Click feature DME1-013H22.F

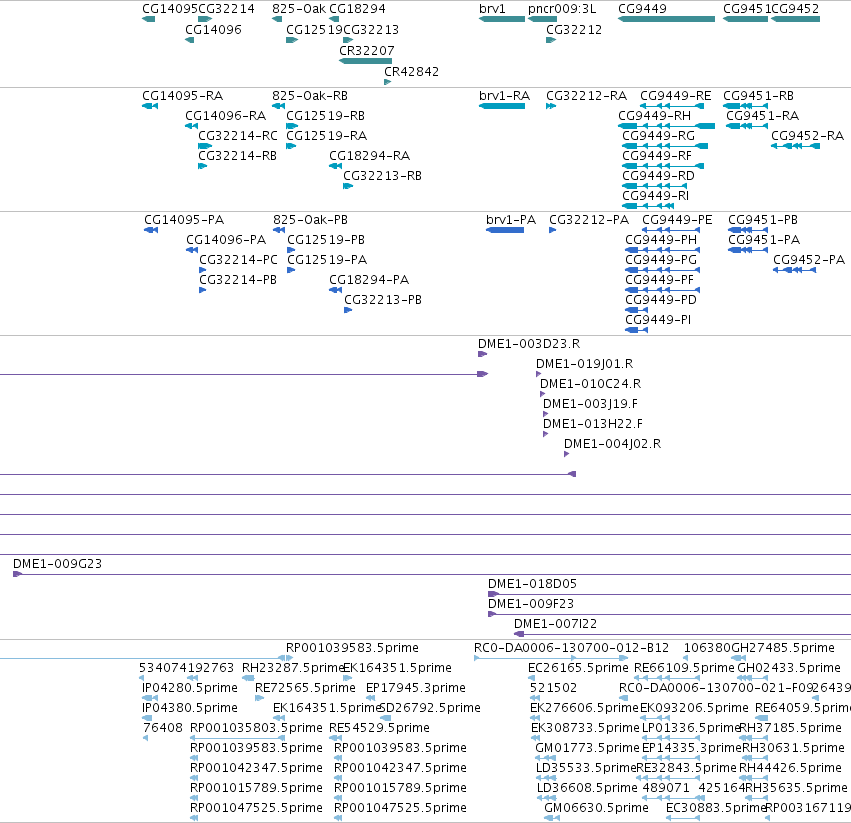coord(592,425)
